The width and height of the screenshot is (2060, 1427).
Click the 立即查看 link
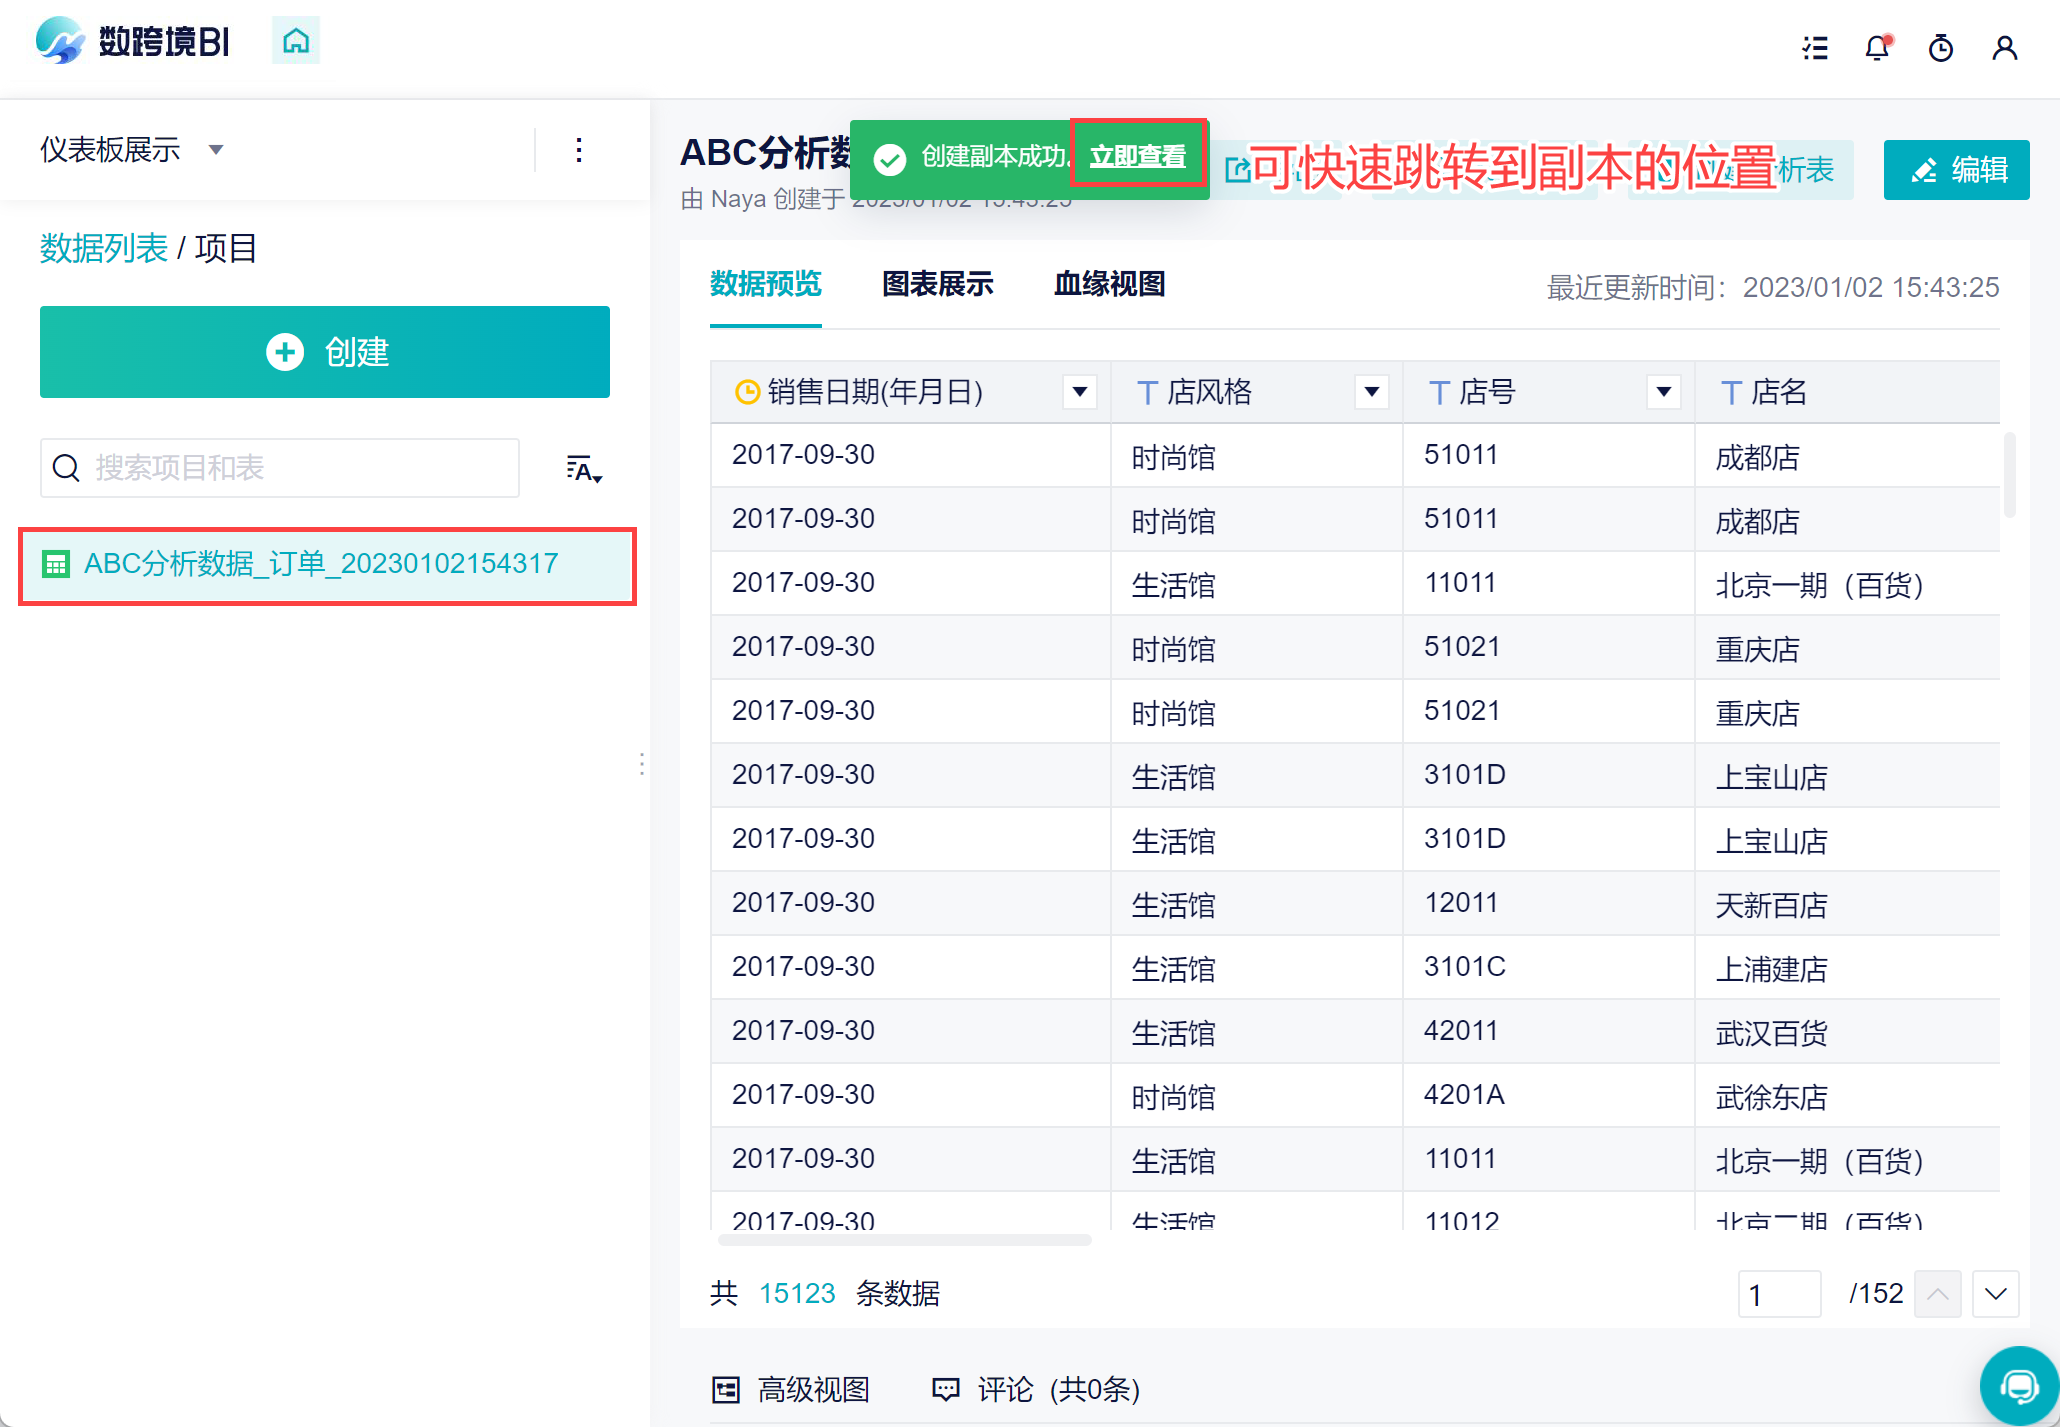click(x=1137, y=156)
